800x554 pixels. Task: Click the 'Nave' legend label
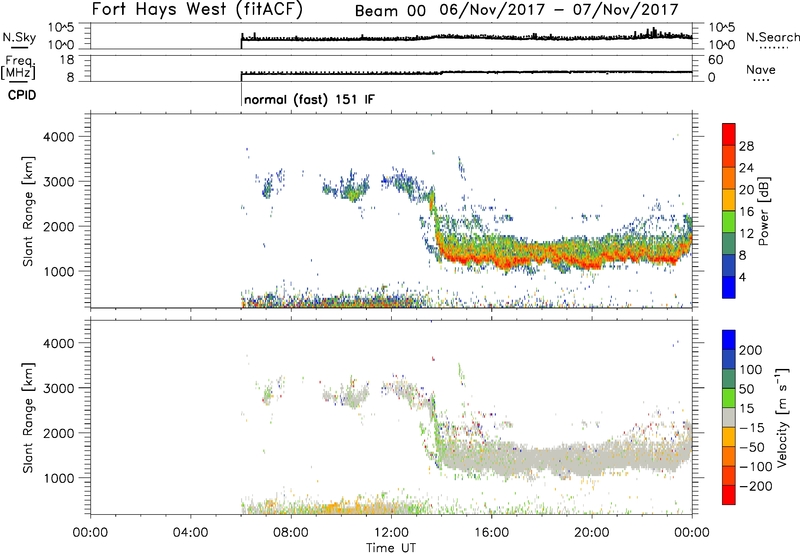(761, 69)
